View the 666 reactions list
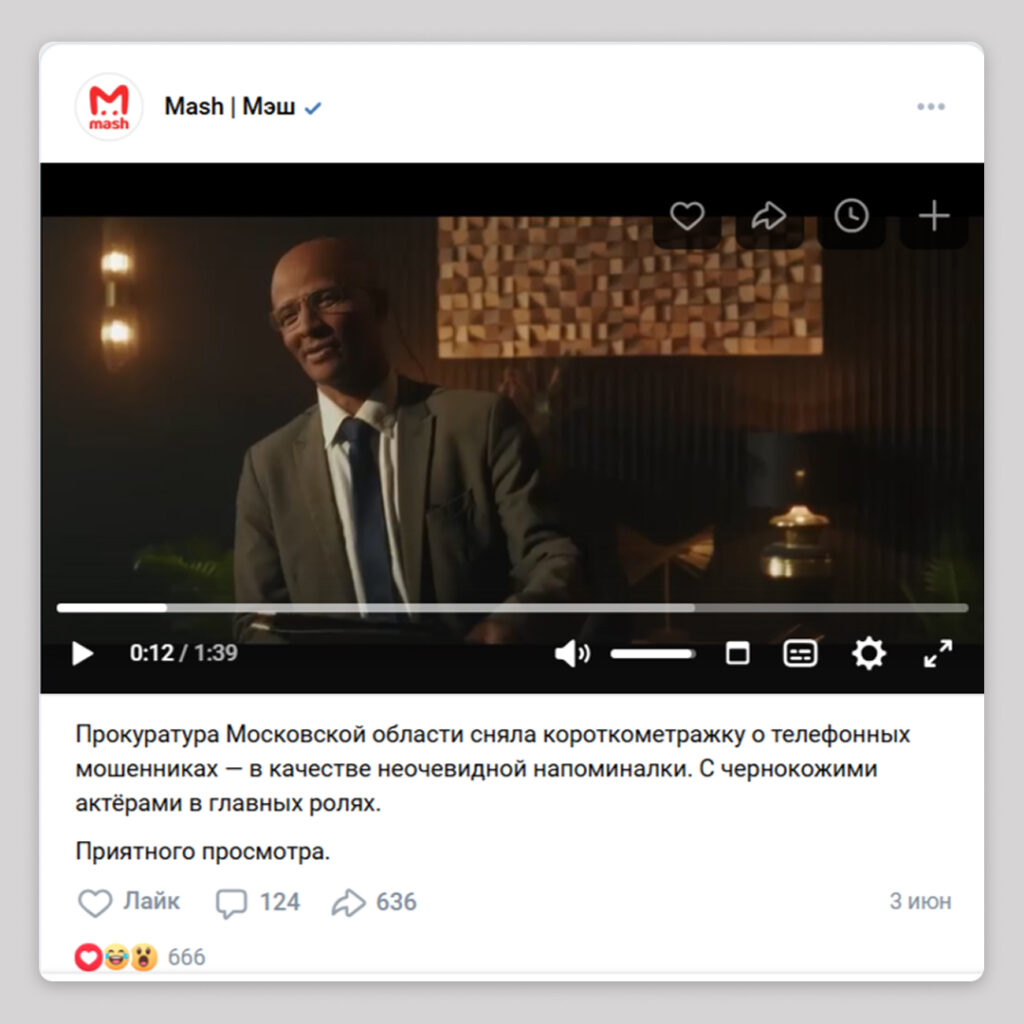Image resolution: width=1024 pixels, height=1024 pixels. point(140,957)
